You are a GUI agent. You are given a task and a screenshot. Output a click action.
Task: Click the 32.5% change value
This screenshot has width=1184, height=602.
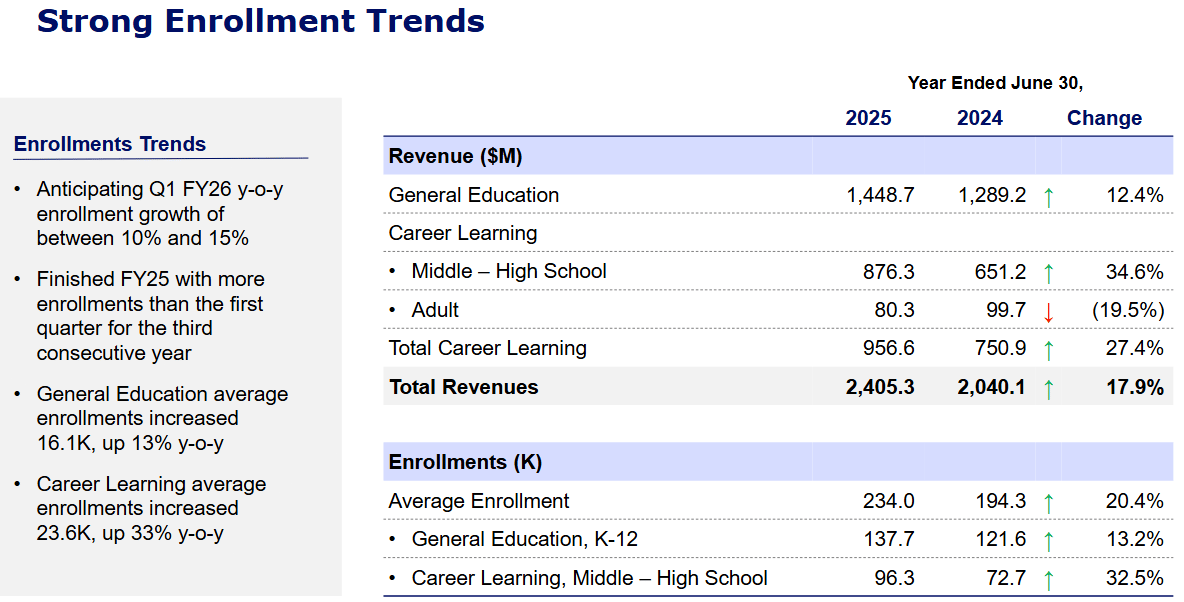(1135, 578)
